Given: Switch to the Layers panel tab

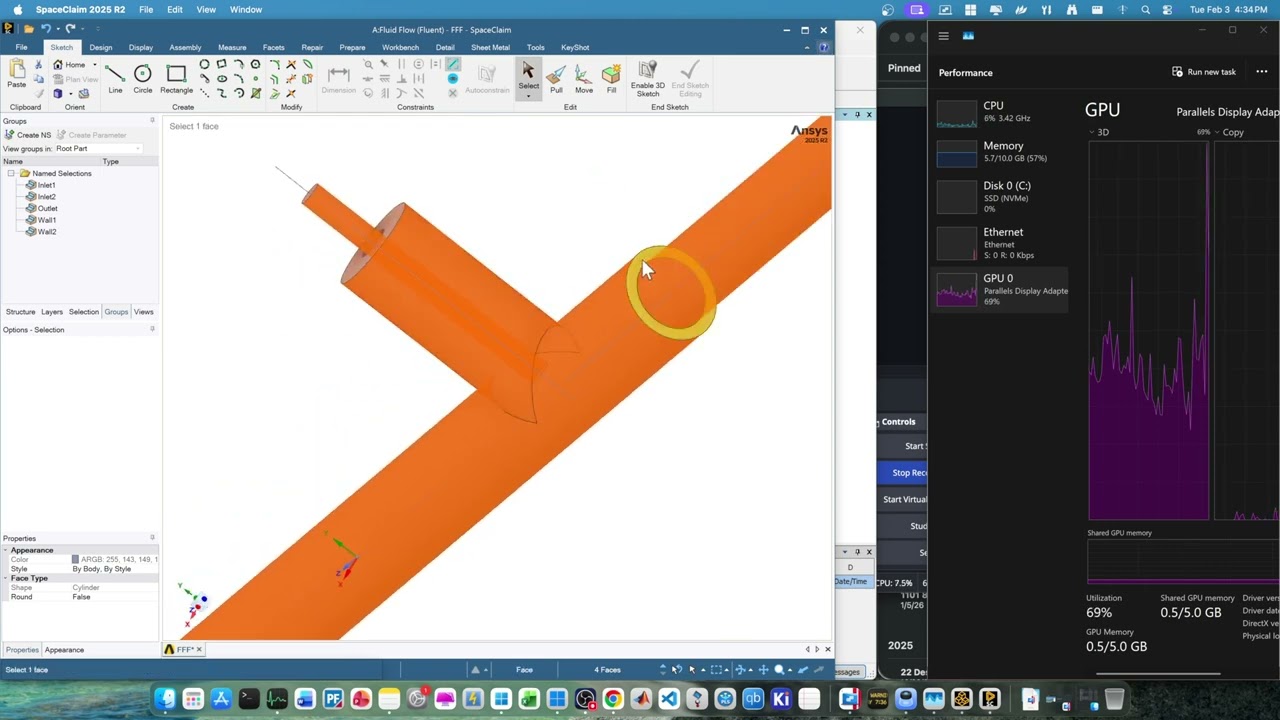Looking at the screenshot, I should pos(52,312).
